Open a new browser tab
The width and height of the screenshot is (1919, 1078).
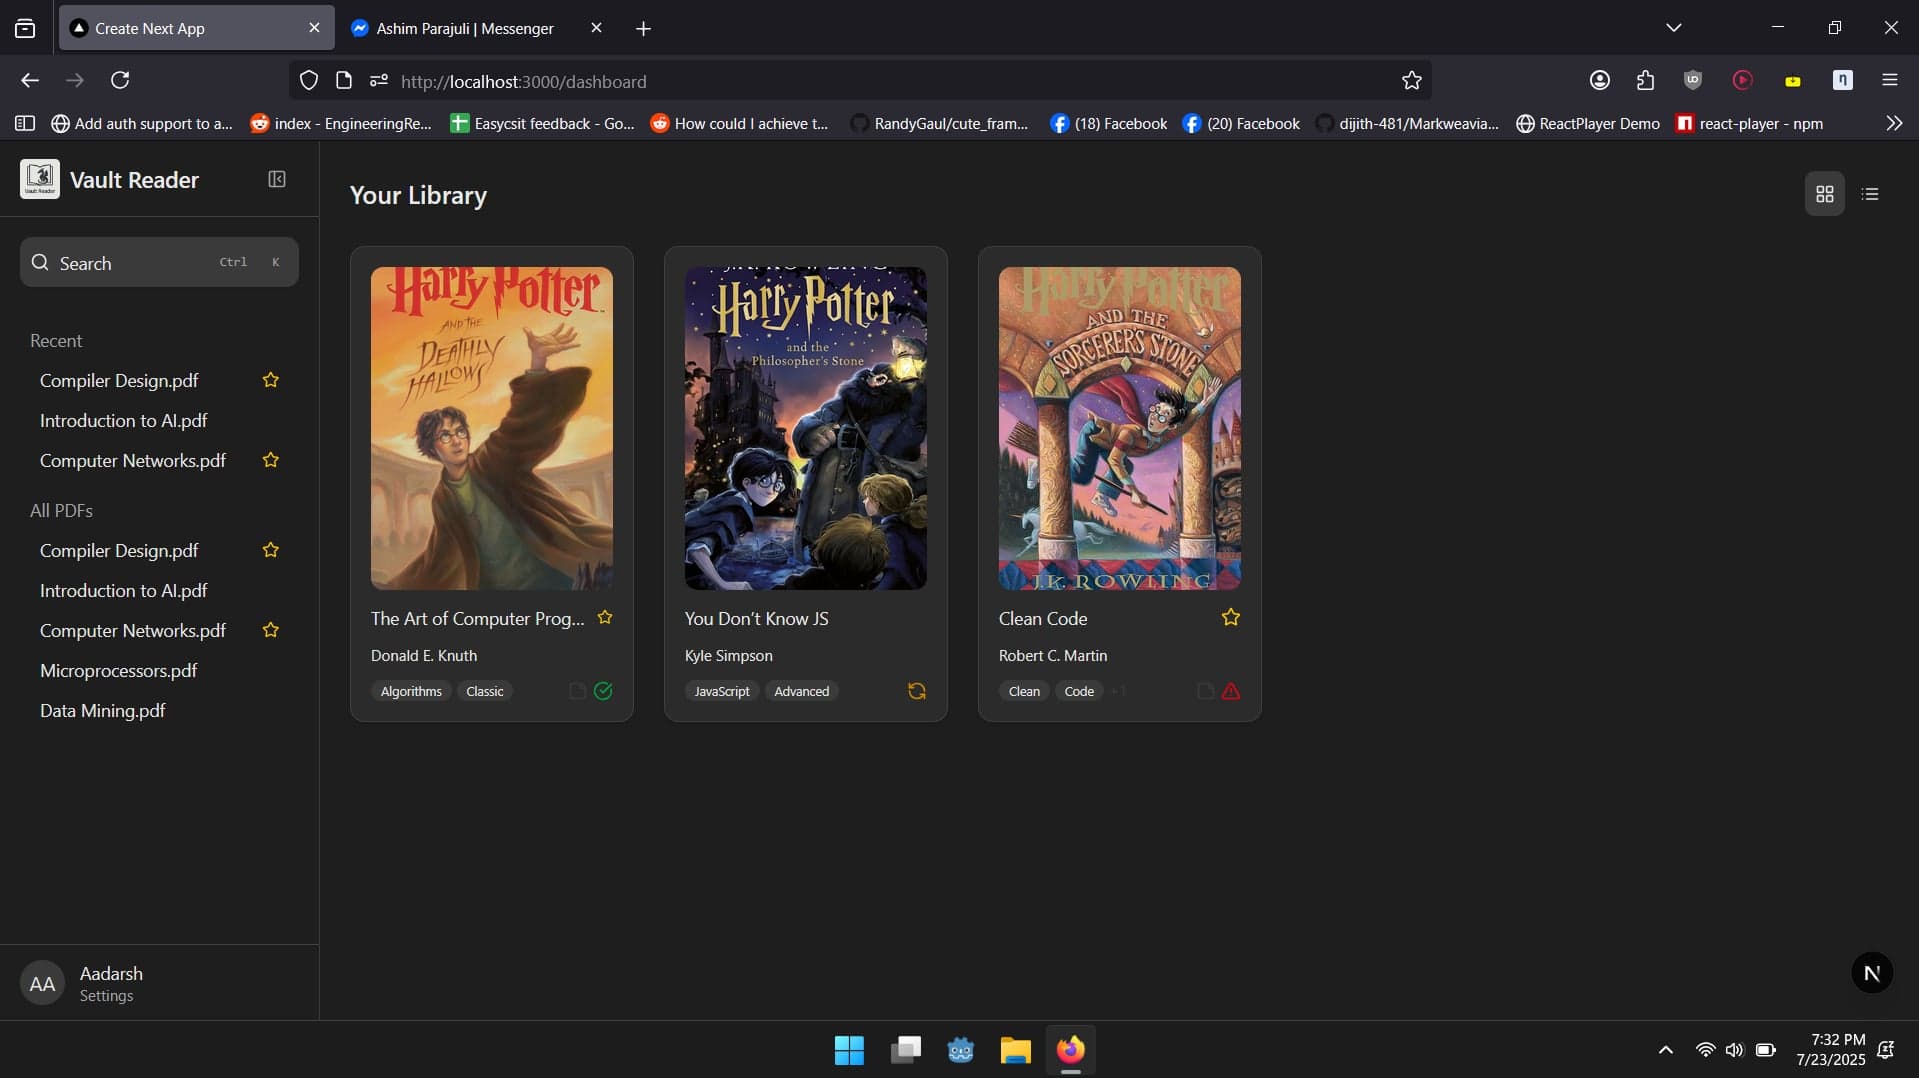(643, 29)
